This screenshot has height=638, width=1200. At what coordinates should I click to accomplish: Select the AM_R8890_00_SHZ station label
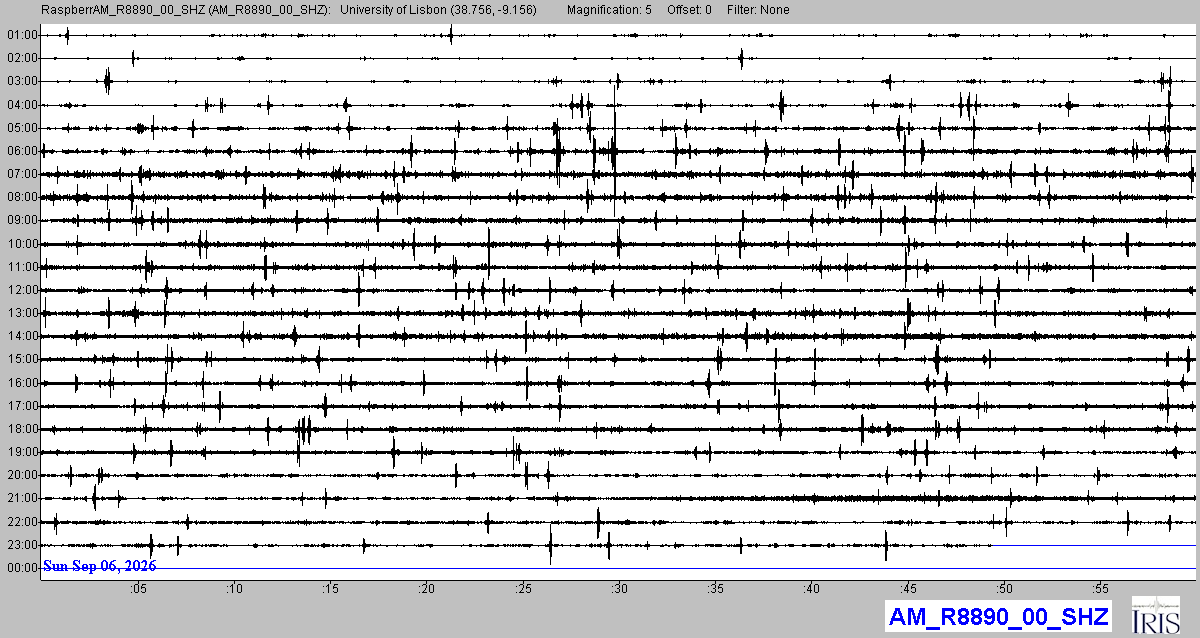(999, 615)
